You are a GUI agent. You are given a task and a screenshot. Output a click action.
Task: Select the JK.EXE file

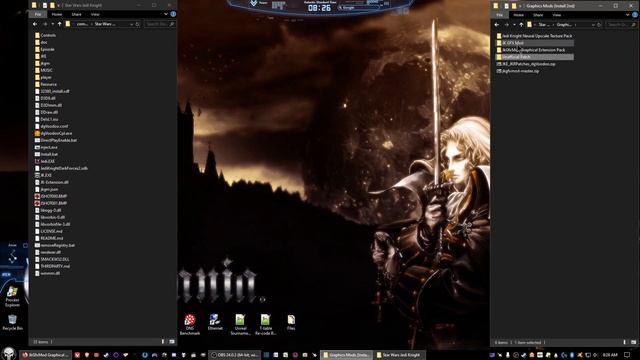44,175
